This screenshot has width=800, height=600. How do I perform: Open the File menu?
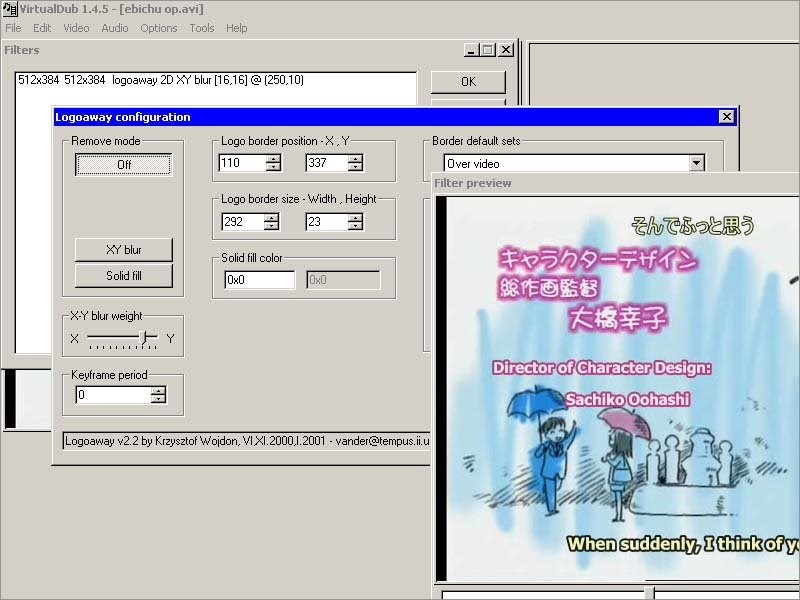(x=13, y=28)
